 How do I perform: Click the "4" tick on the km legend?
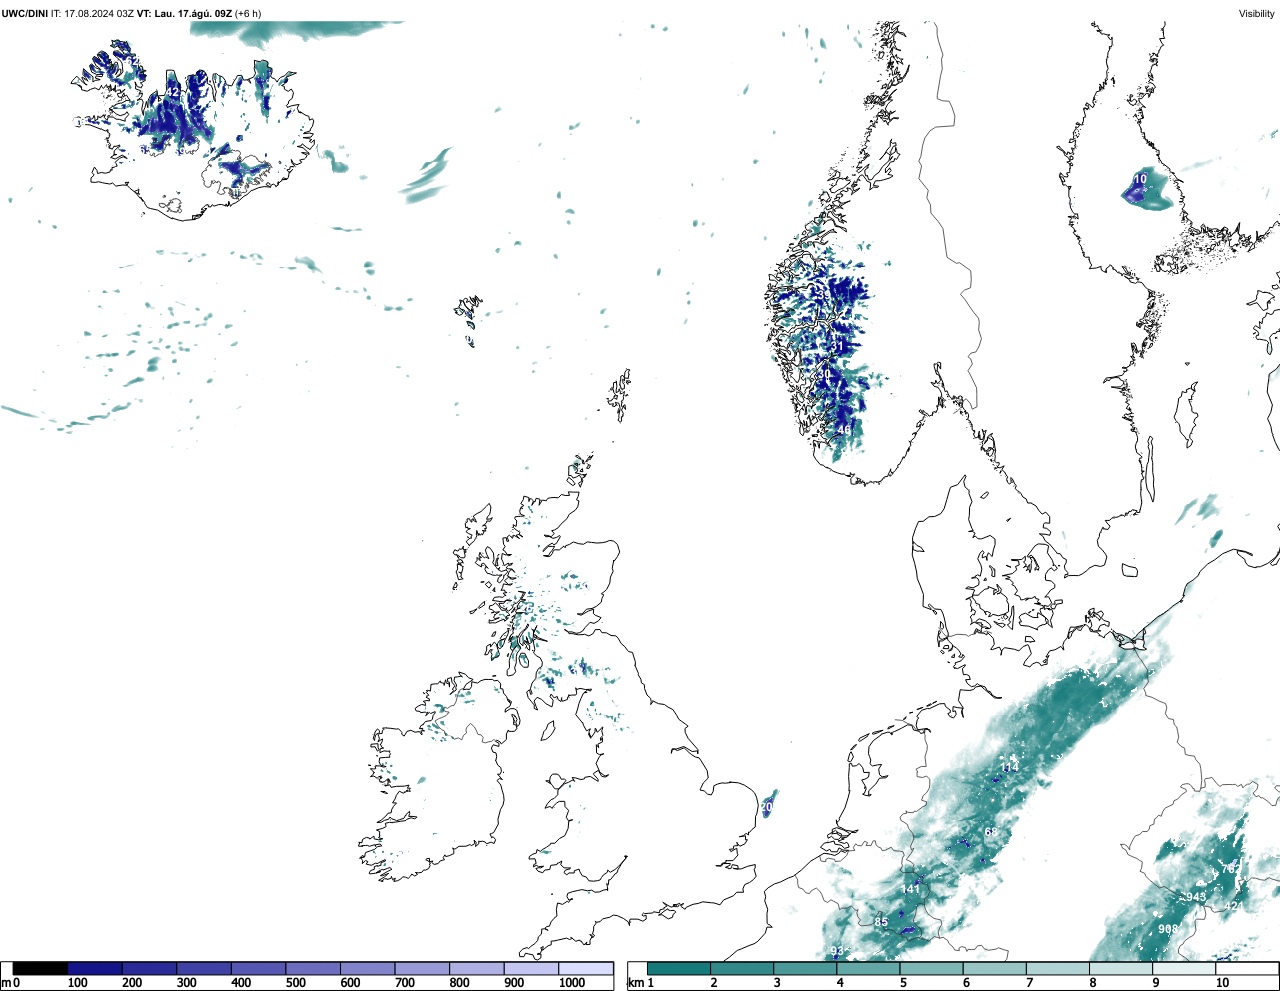pos(840,983)
